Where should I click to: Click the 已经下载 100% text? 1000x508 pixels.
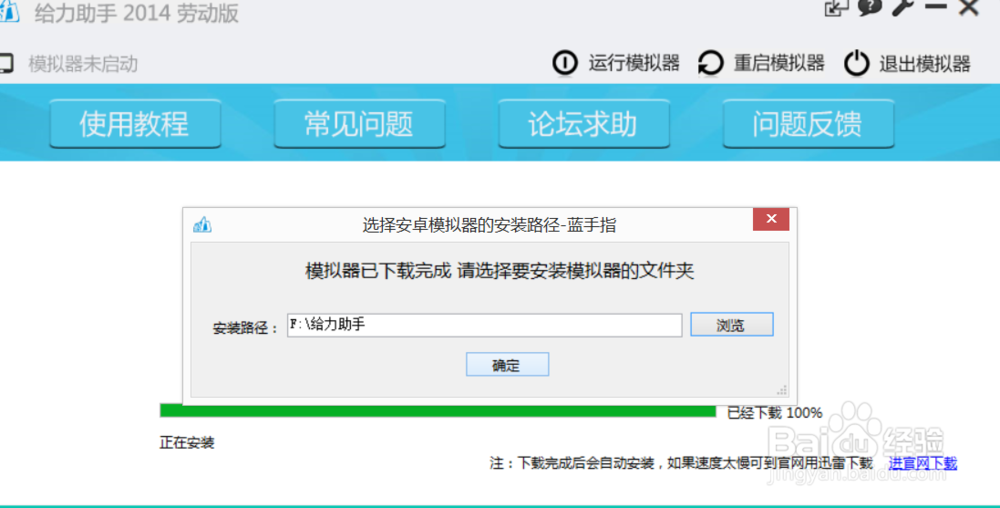775,413
